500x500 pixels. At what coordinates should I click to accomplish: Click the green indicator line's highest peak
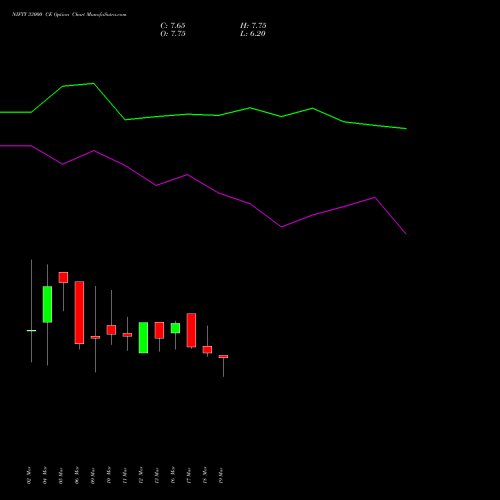93,83
